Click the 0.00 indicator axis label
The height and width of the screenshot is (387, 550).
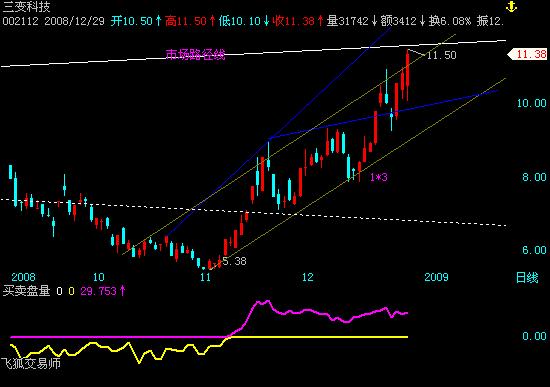(534, 336)
